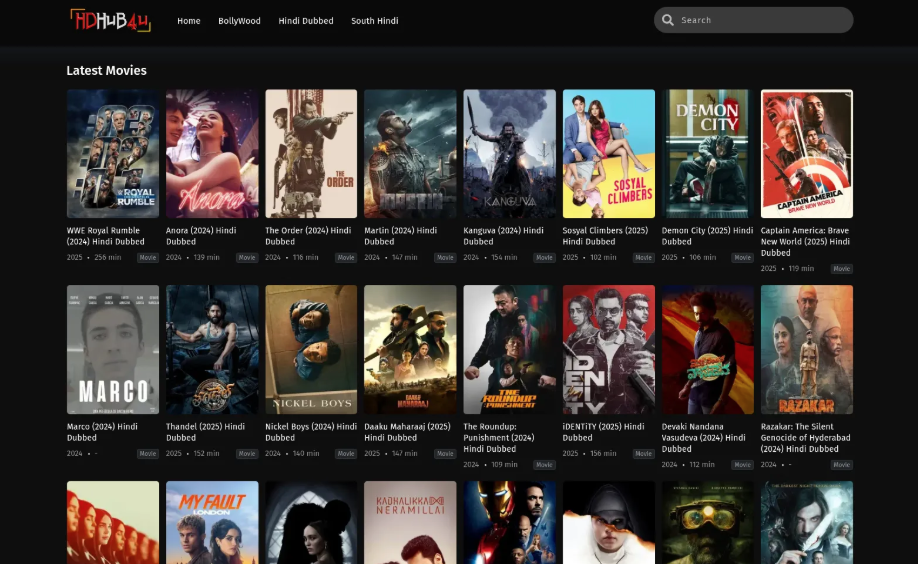Open the Kanguva movie poster
The image size is (918, 564).
[509, 153]
